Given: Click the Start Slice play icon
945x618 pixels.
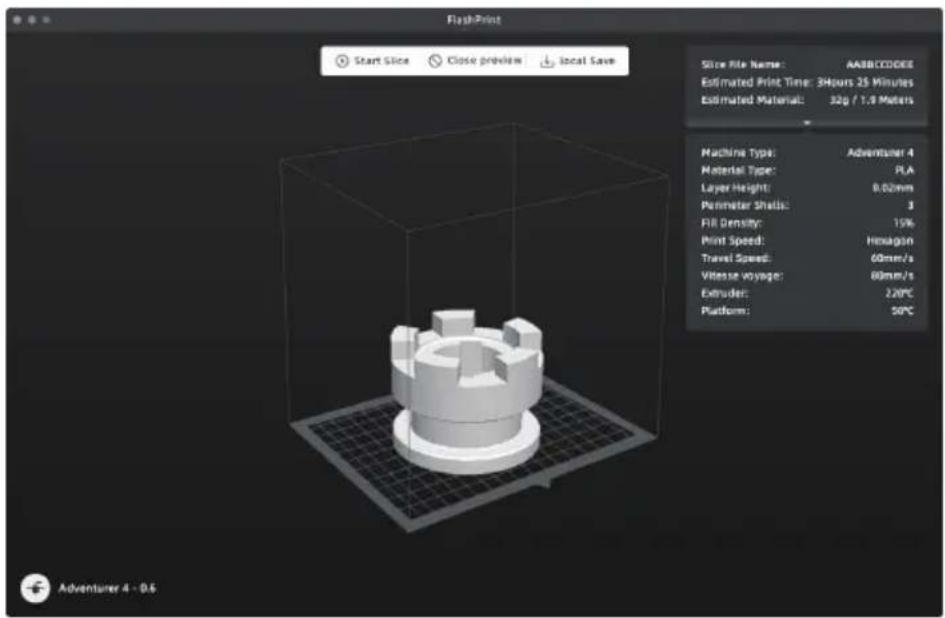Looking at the screenshot, I should (x=342, y=61).
